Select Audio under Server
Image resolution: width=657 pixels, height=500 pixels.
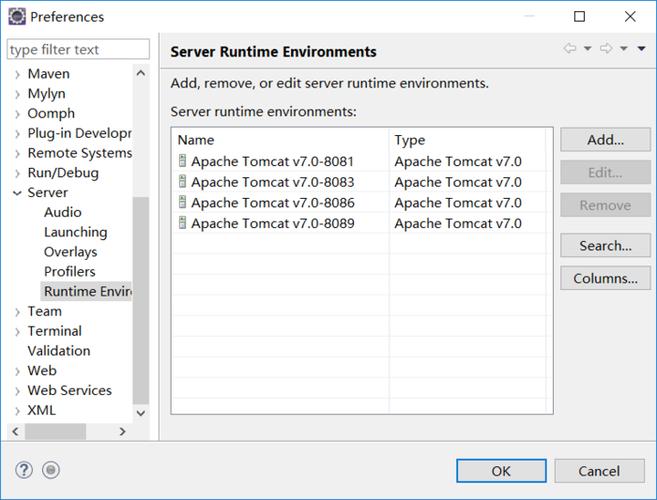62,212
